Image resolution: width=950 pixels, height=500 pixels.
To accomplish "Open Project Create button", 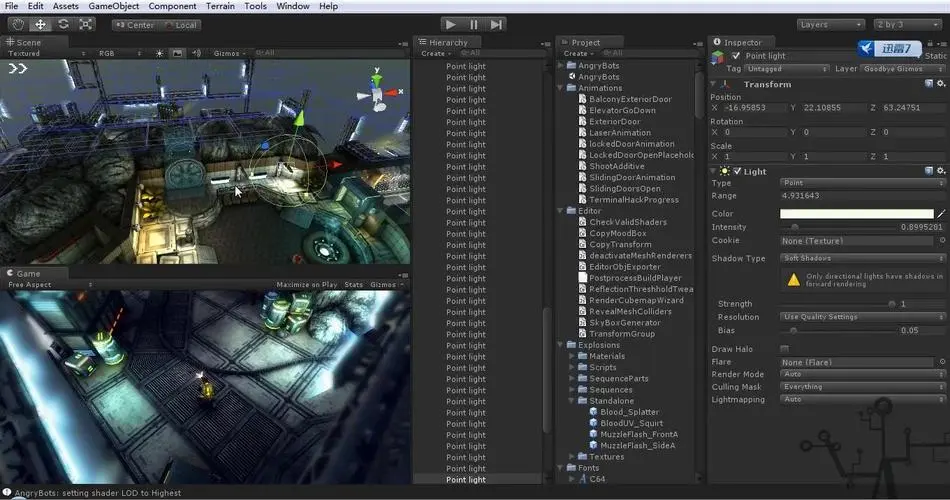I will tap(578, 53).
